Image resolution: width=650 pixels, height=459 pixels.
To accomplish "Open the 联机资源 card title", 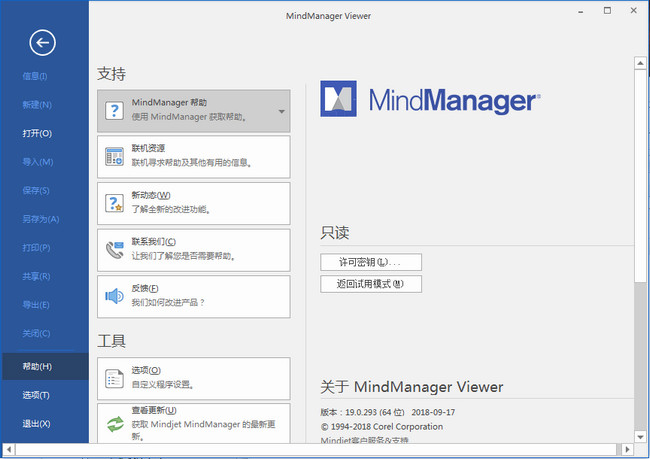I will tap(148, 148).
